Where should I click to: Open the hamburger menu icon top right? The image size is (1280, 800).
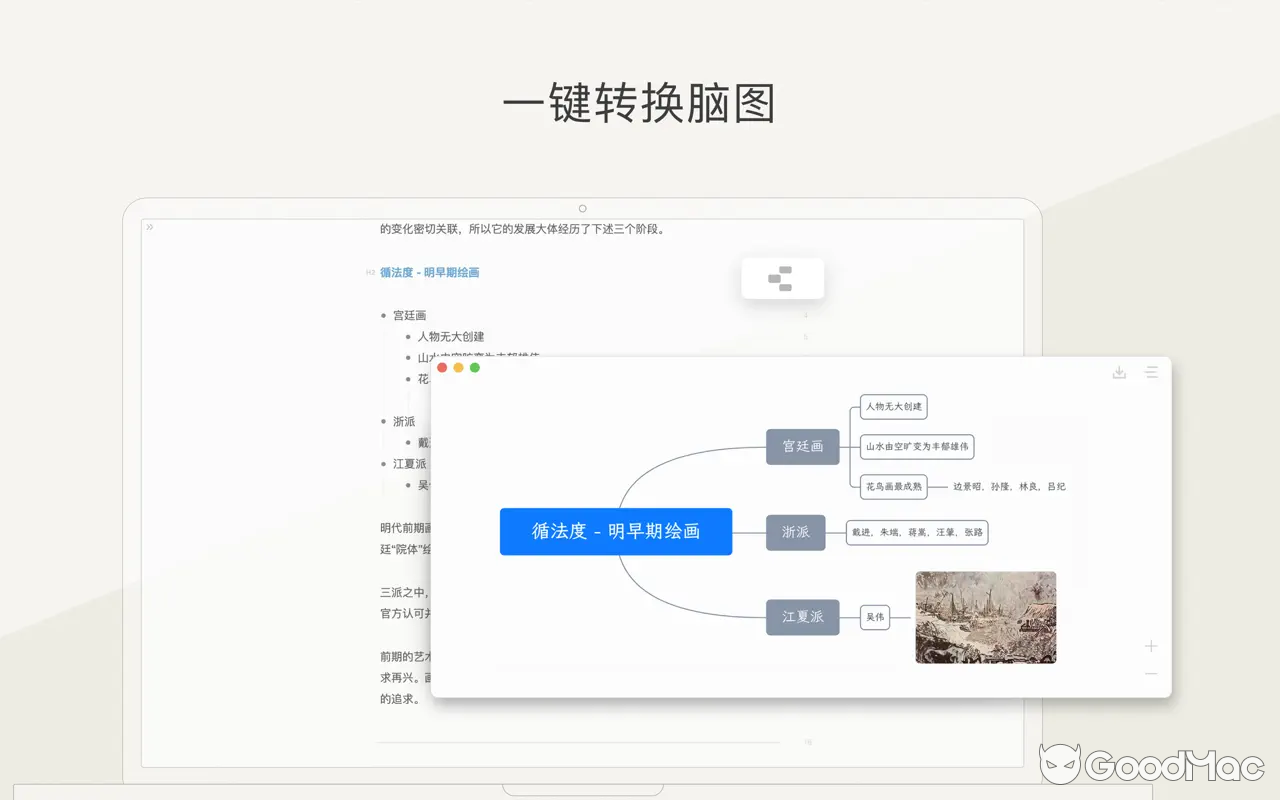1152,371
